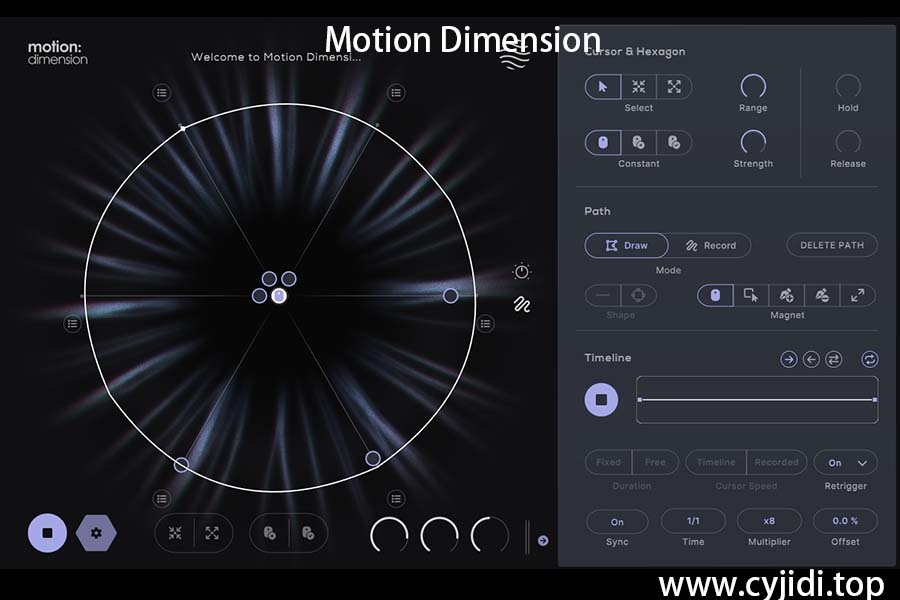
Task: Click the small arrow to collapse side panel
Action: (543, 540)
